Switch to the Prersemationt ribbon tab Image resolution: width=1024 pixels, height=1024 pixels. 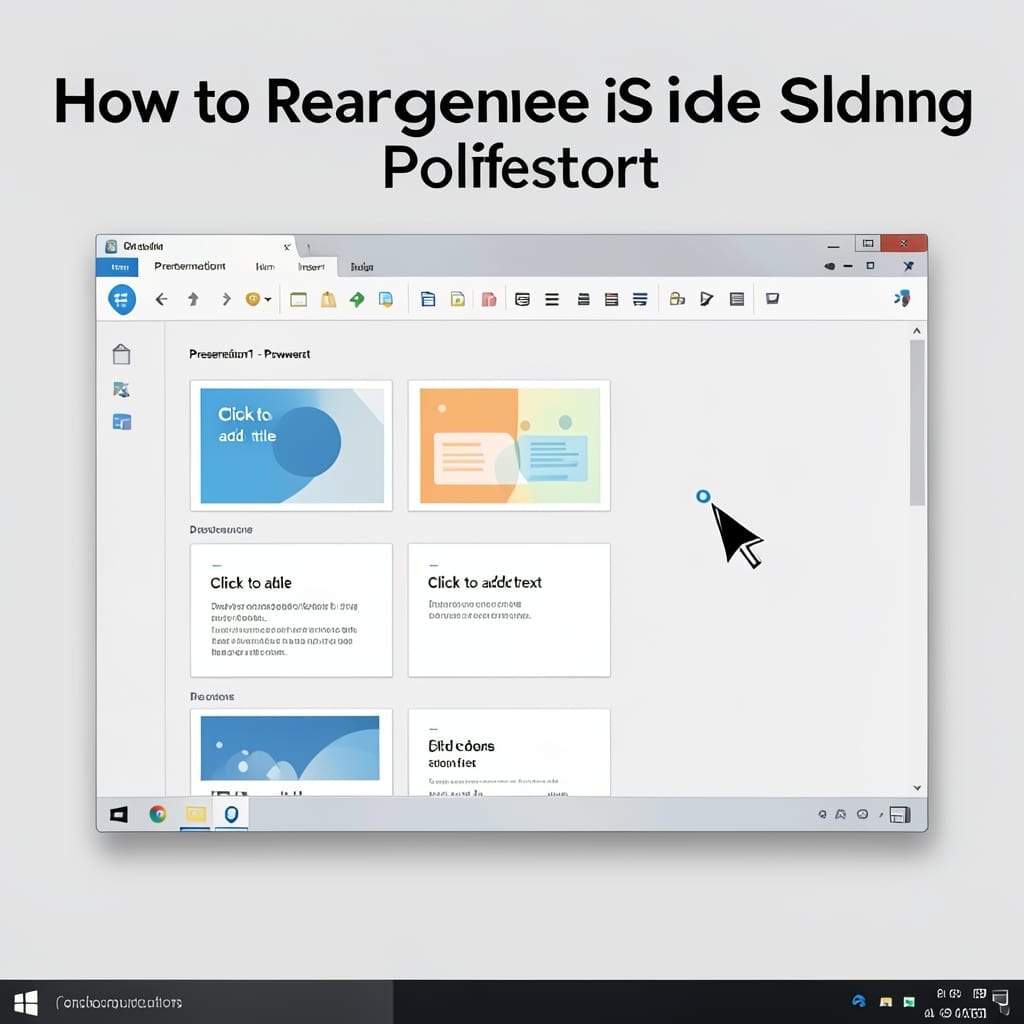pos(189,266)
